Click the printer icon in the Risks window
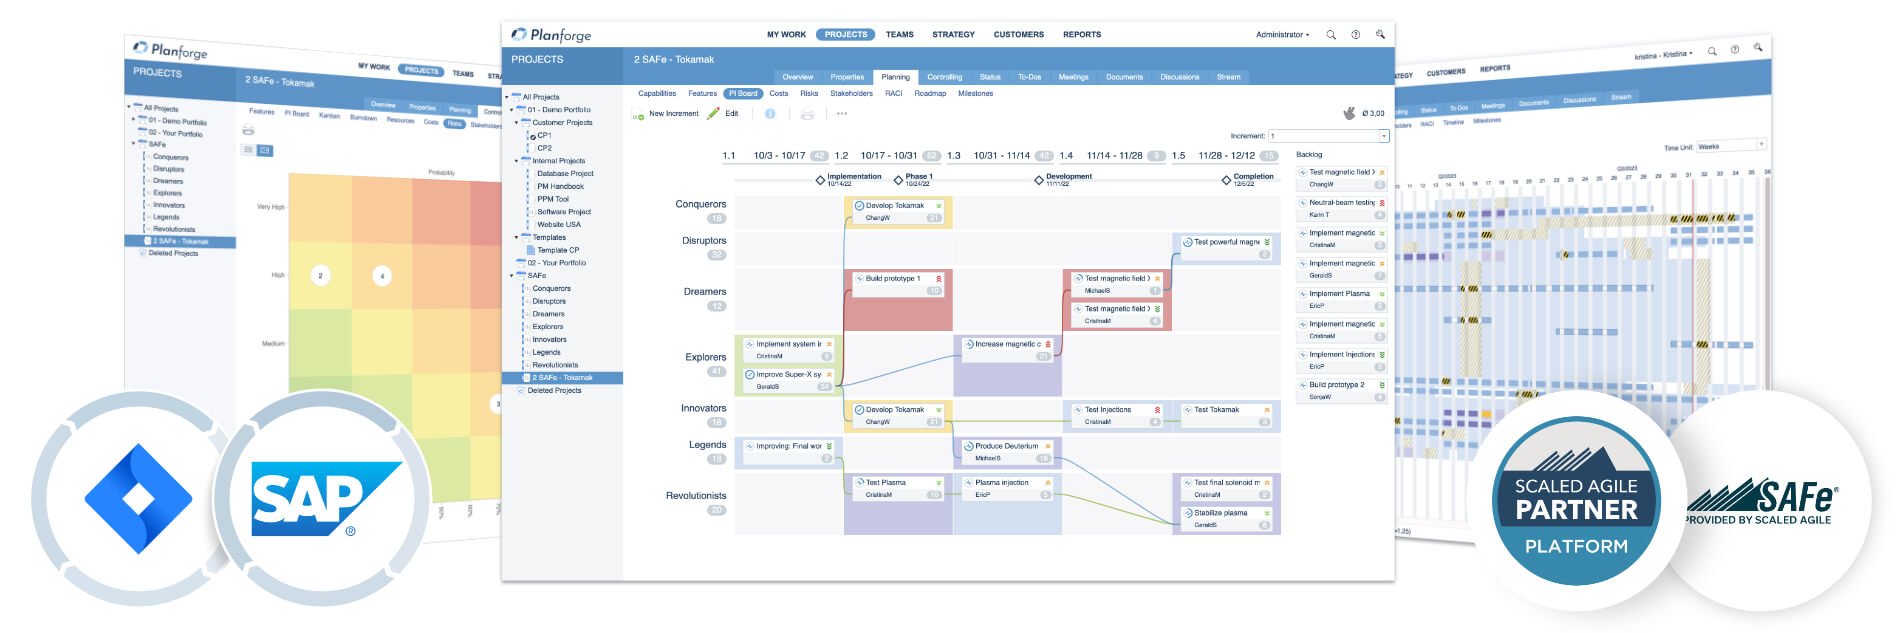 click(248, 131)
